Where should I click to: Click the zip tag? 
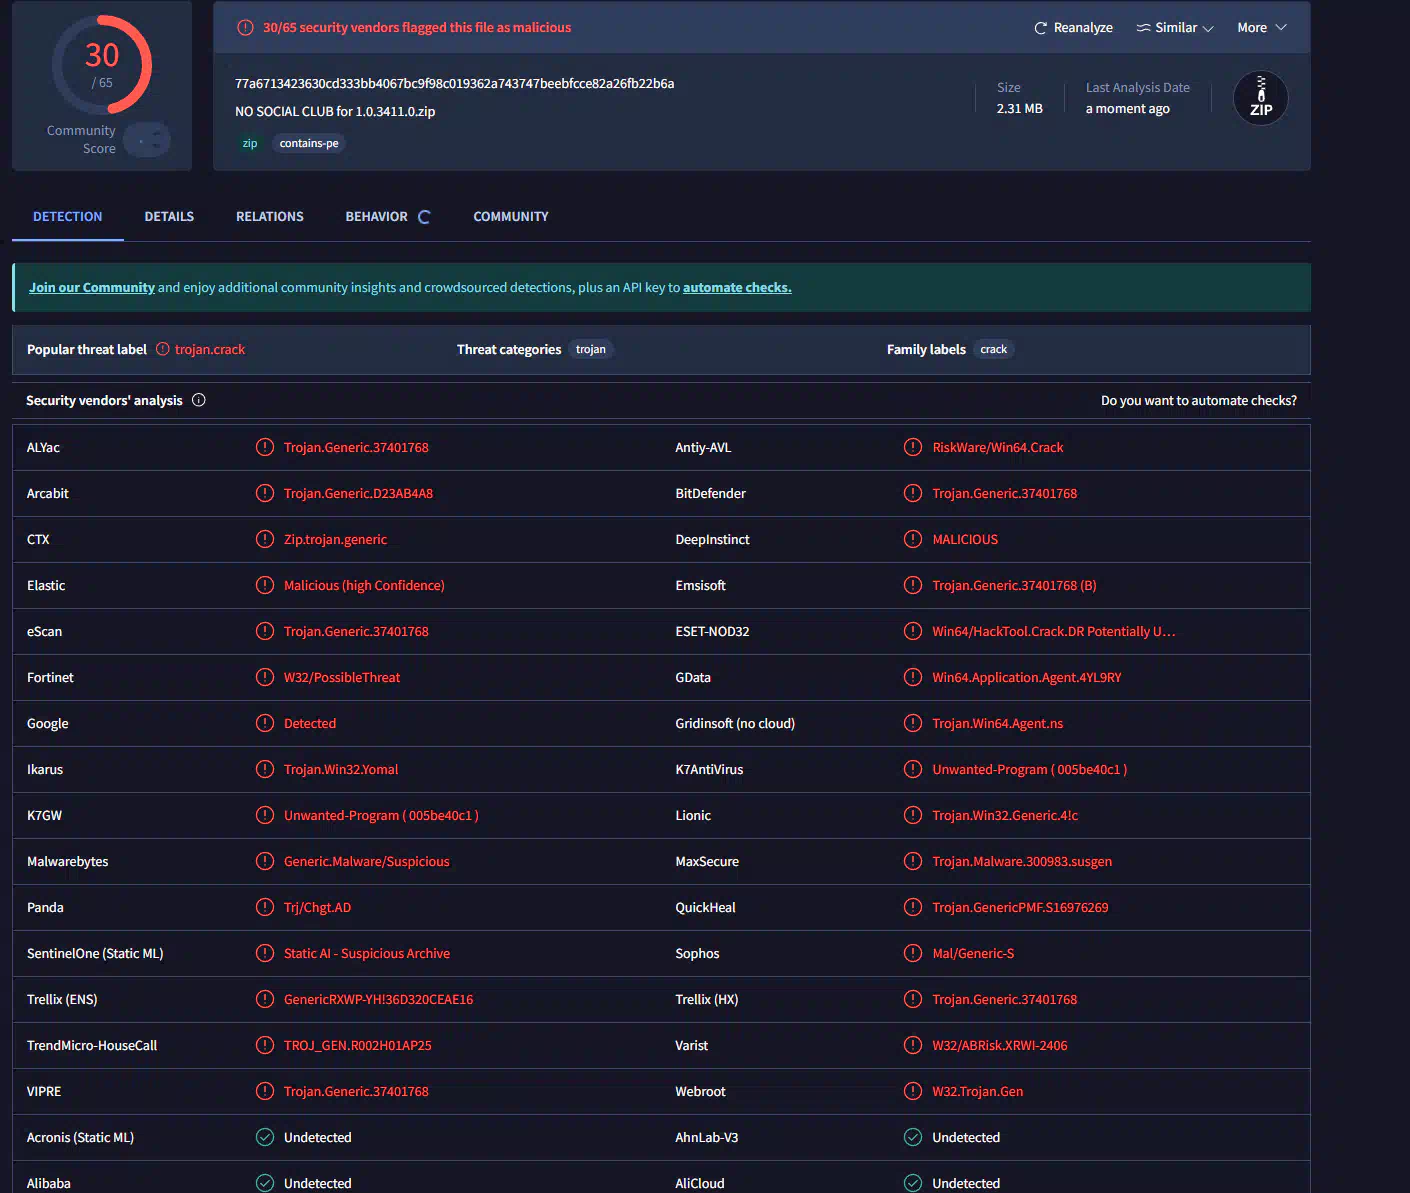pos(250,144)
